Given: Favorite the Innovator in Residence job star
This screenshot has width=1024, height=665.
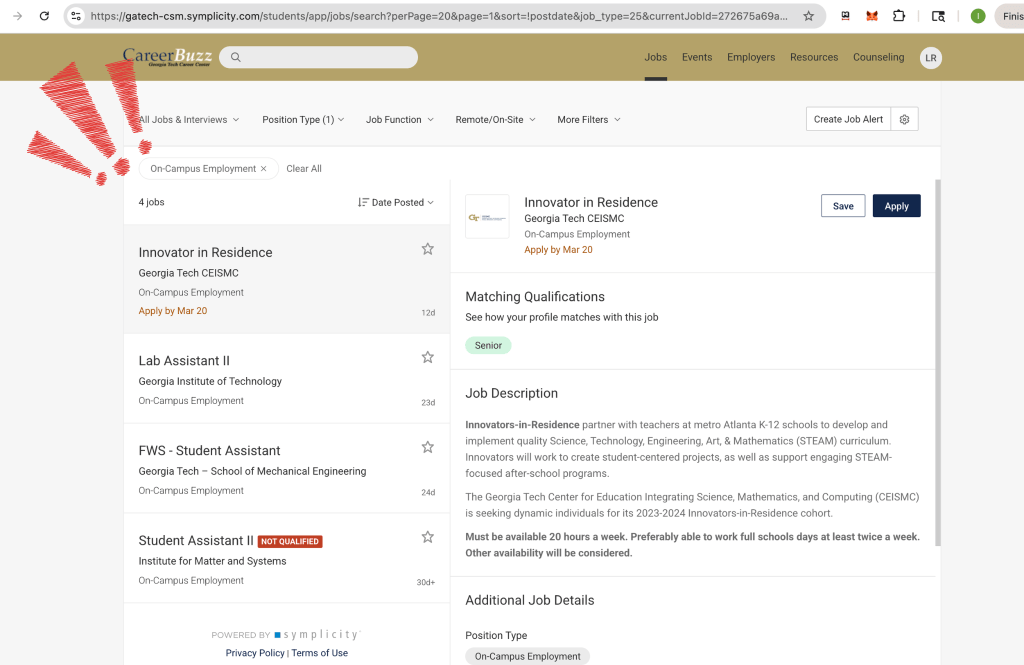Looking at the screenshot, I should (428, 249).
